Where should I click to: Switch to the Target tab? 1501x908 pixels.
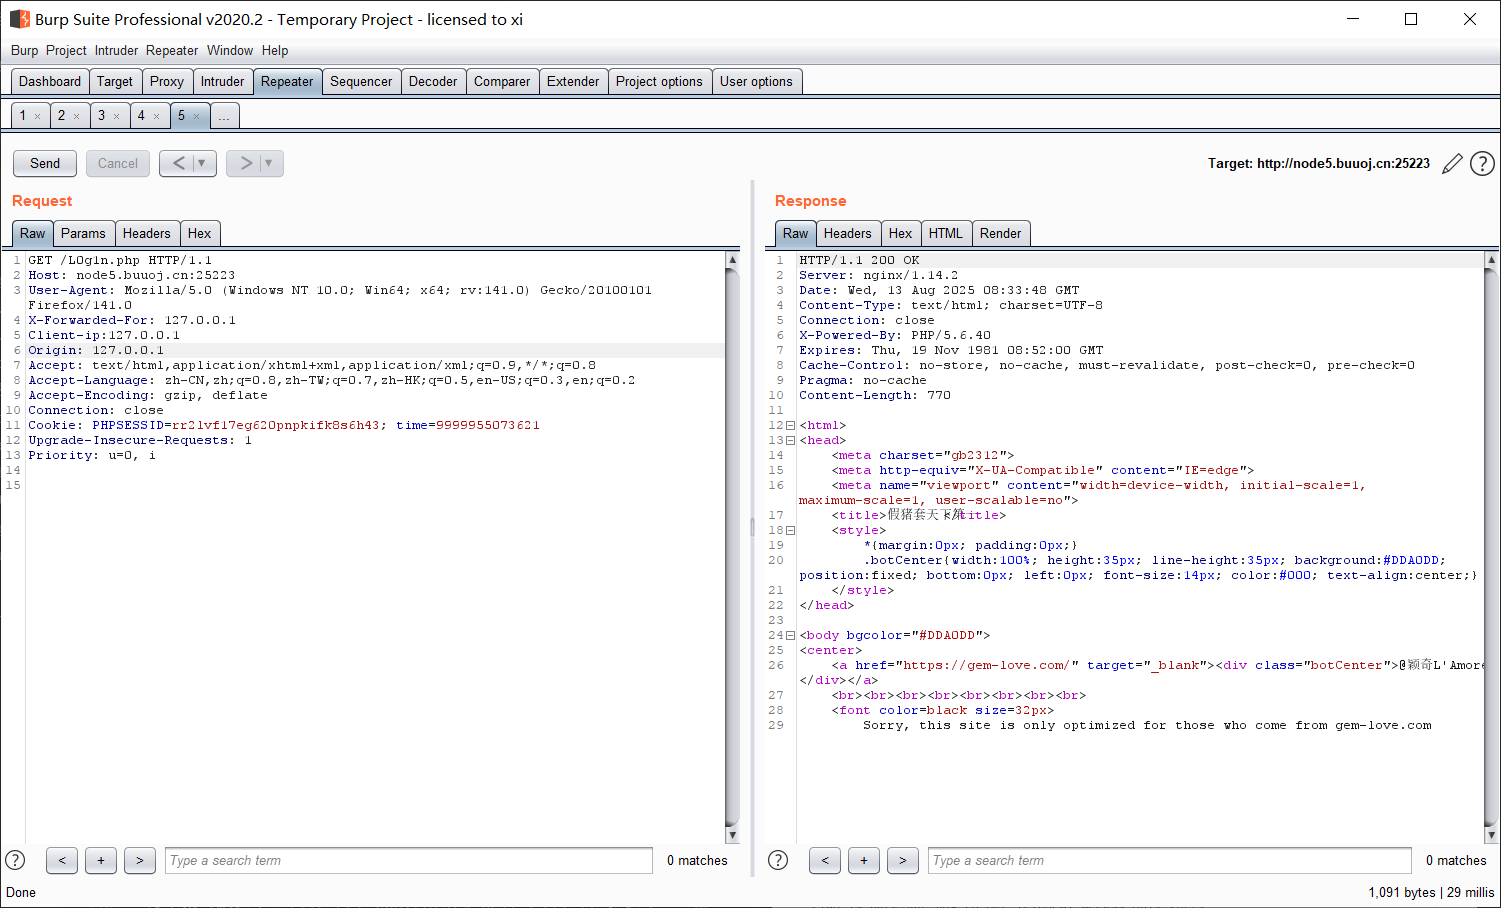click(115, 82)
